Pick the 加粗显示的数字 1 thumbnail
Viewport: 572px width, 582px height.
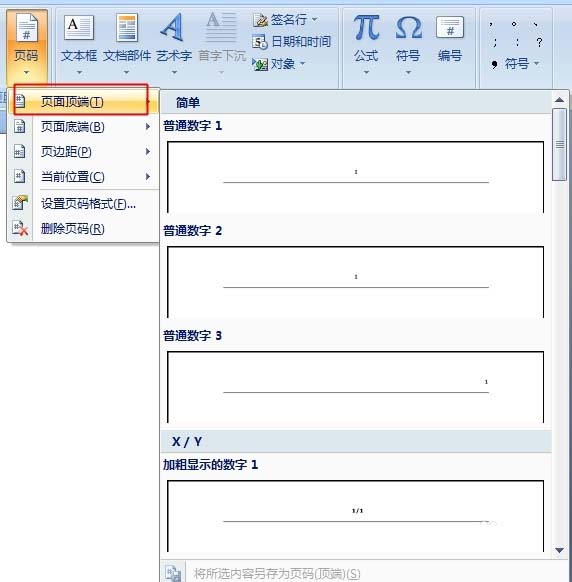(356, 516)
